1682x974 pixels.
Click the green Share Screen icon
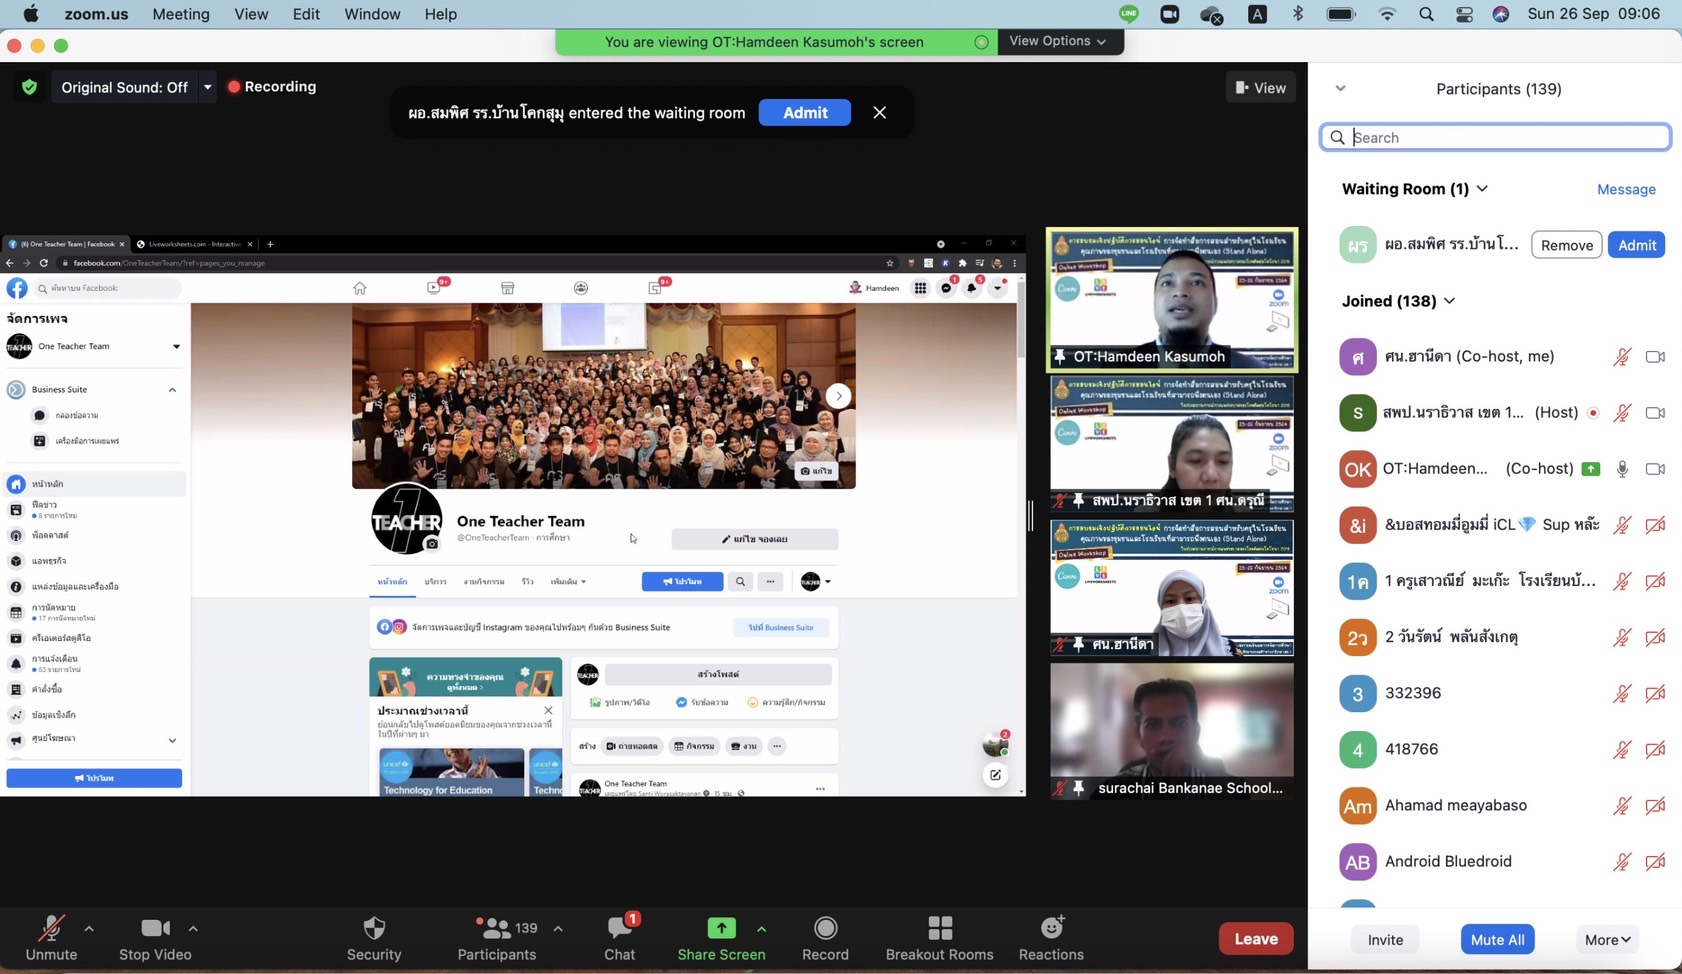tap(720, 929)
